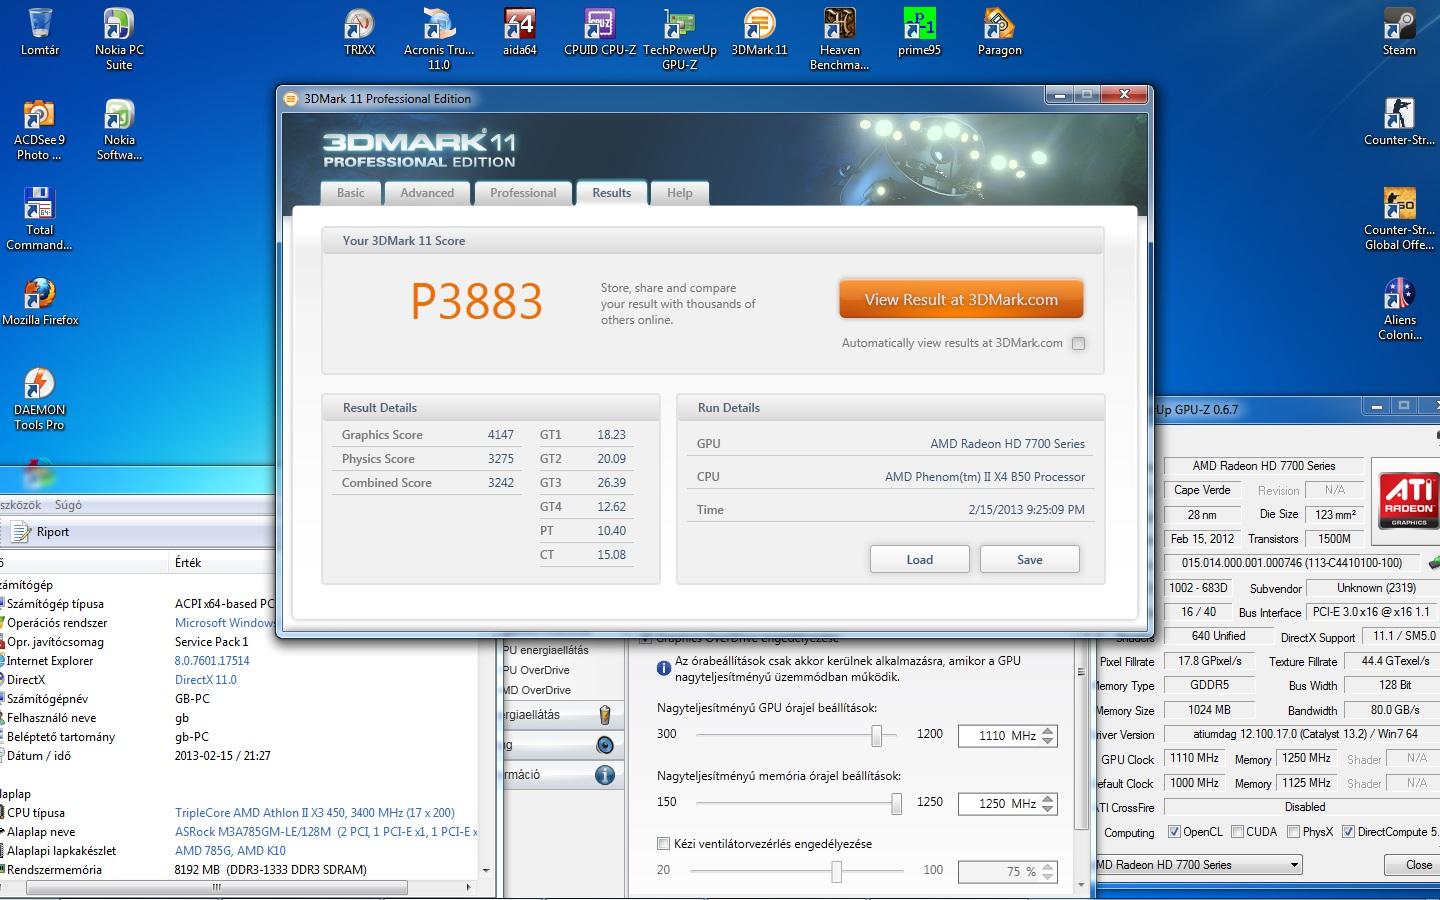Image resolution: width=1440 pixels, height=900 pixels.
Task: Open Counter-Strike Global Offensive shortcut
Action: (1399, 218)
